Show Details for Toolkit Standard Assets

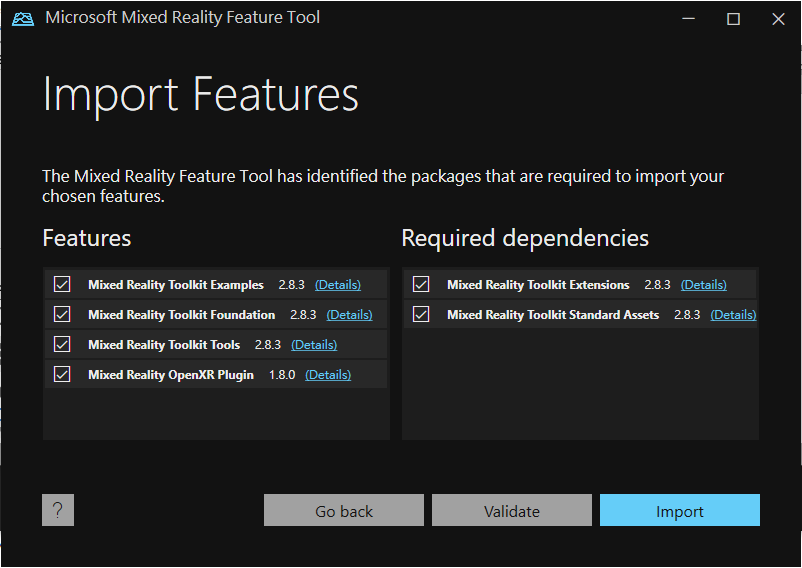[x=733, y=315]
